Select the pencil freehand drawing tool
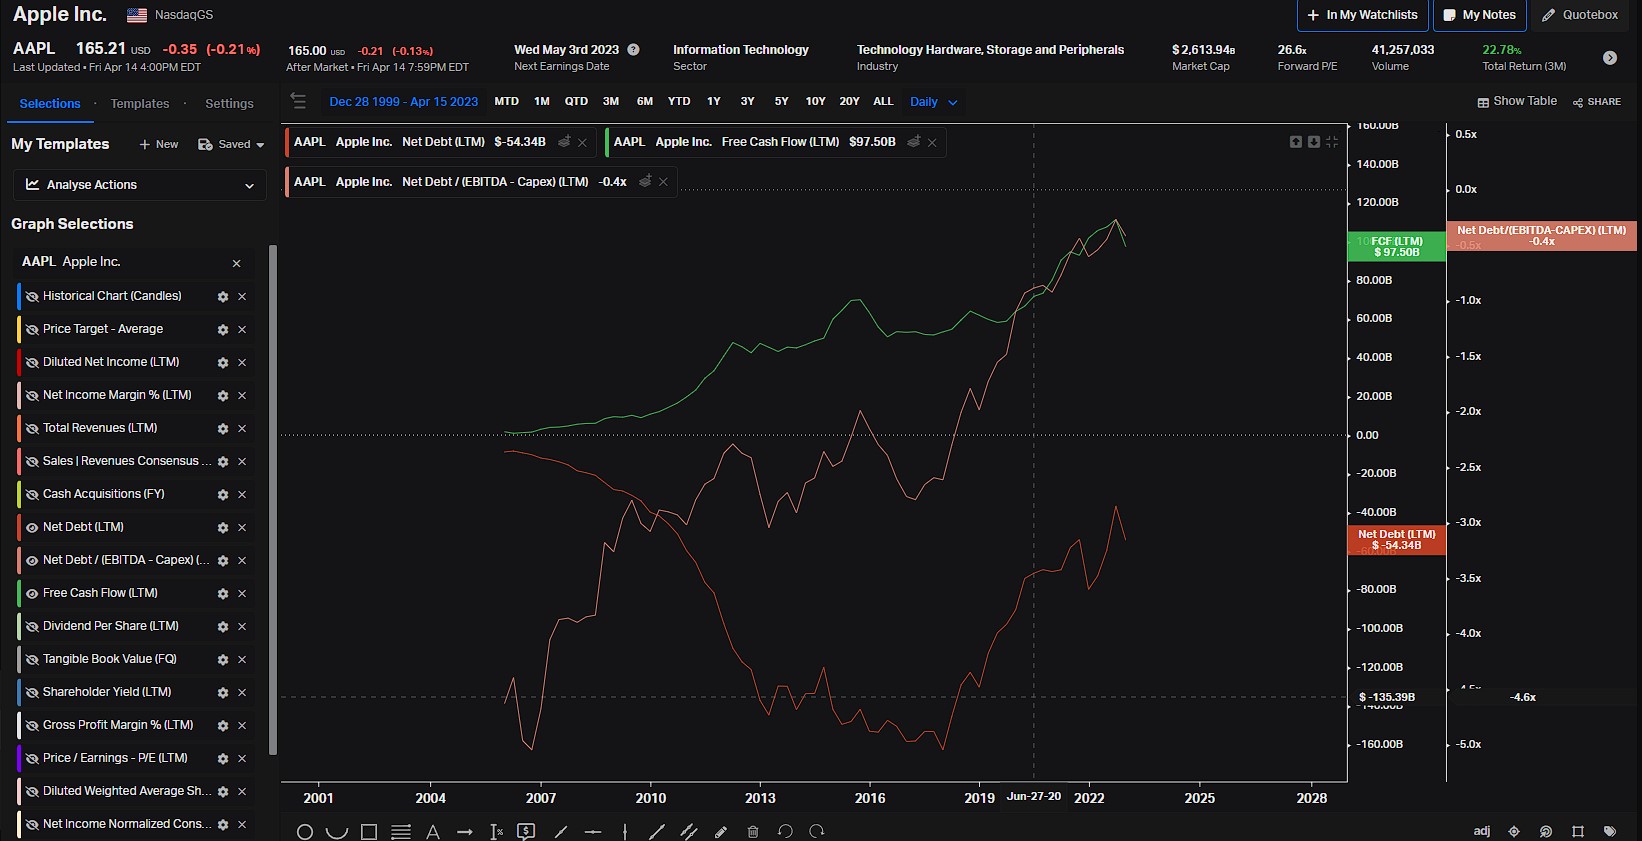Viewport: 1642px width, 841px height. [x=721, y=831]
